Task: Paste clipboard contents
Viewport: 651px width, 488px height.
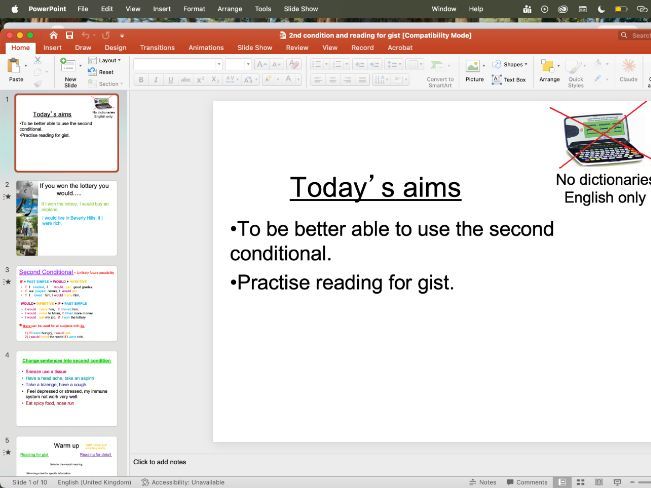Action: click(15, 70)
